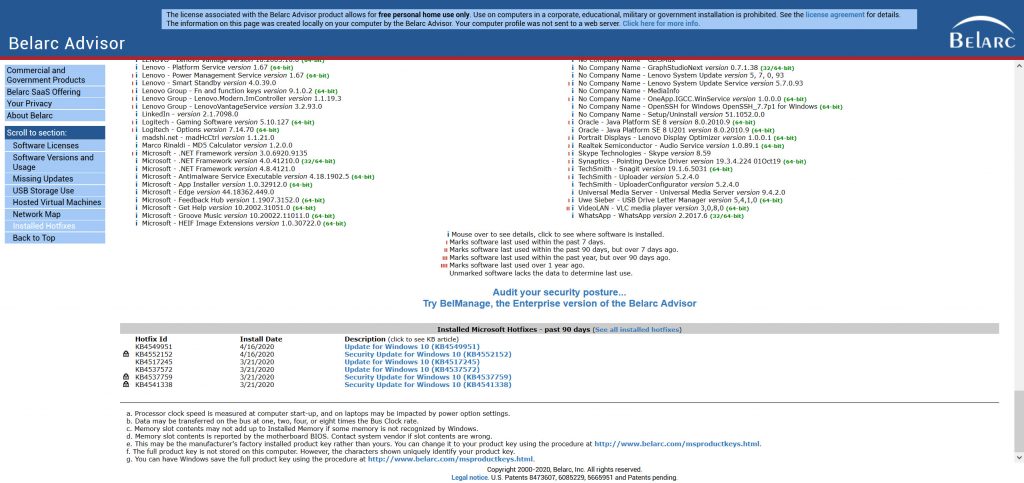Viewport: 1024px width, 483px height.
Task: Open Update for Windows 10 KB4537572 article
Action: (x=412, y=369)
